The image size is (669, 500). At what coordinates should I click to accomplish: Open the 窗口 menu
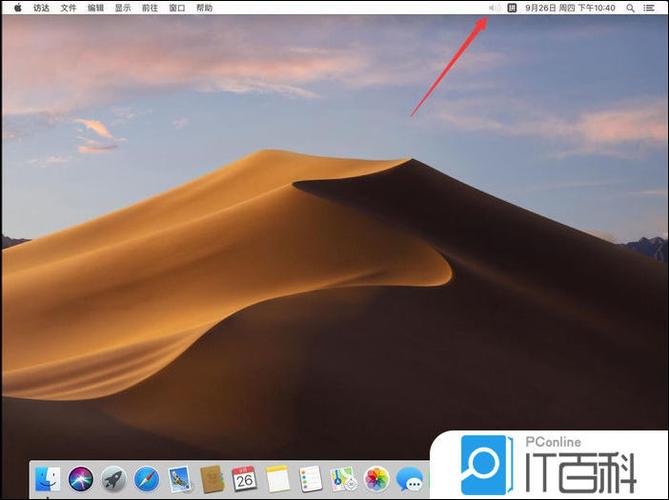[x=177, y=8]
